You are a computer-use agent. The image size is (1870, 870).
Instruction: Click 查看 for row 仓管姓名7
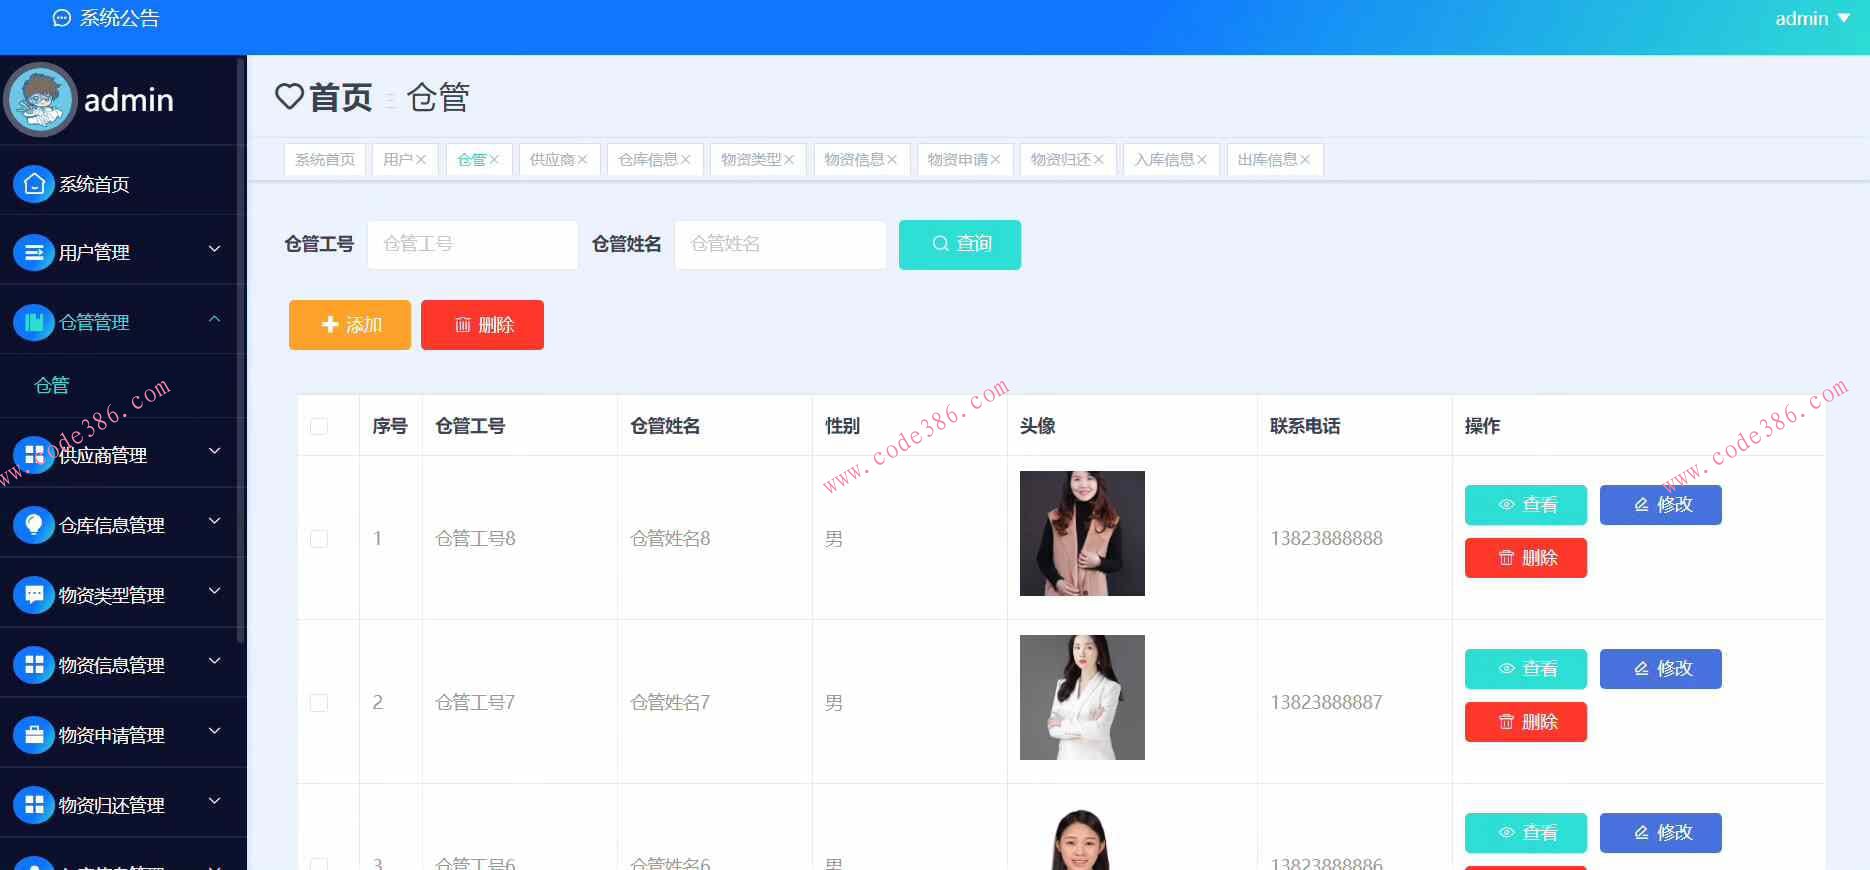[x=1526, y=669]
